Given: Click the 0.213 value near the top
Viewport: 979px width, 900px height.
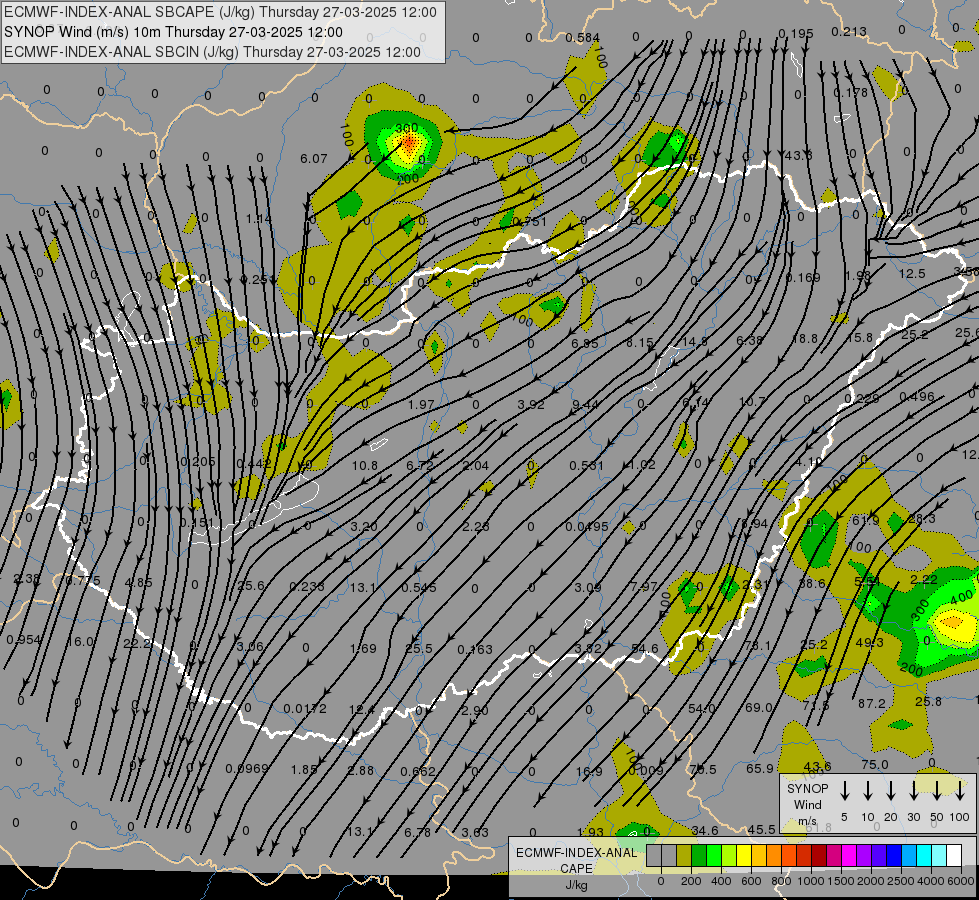Looking at the screenshot, I should [849, 31].
